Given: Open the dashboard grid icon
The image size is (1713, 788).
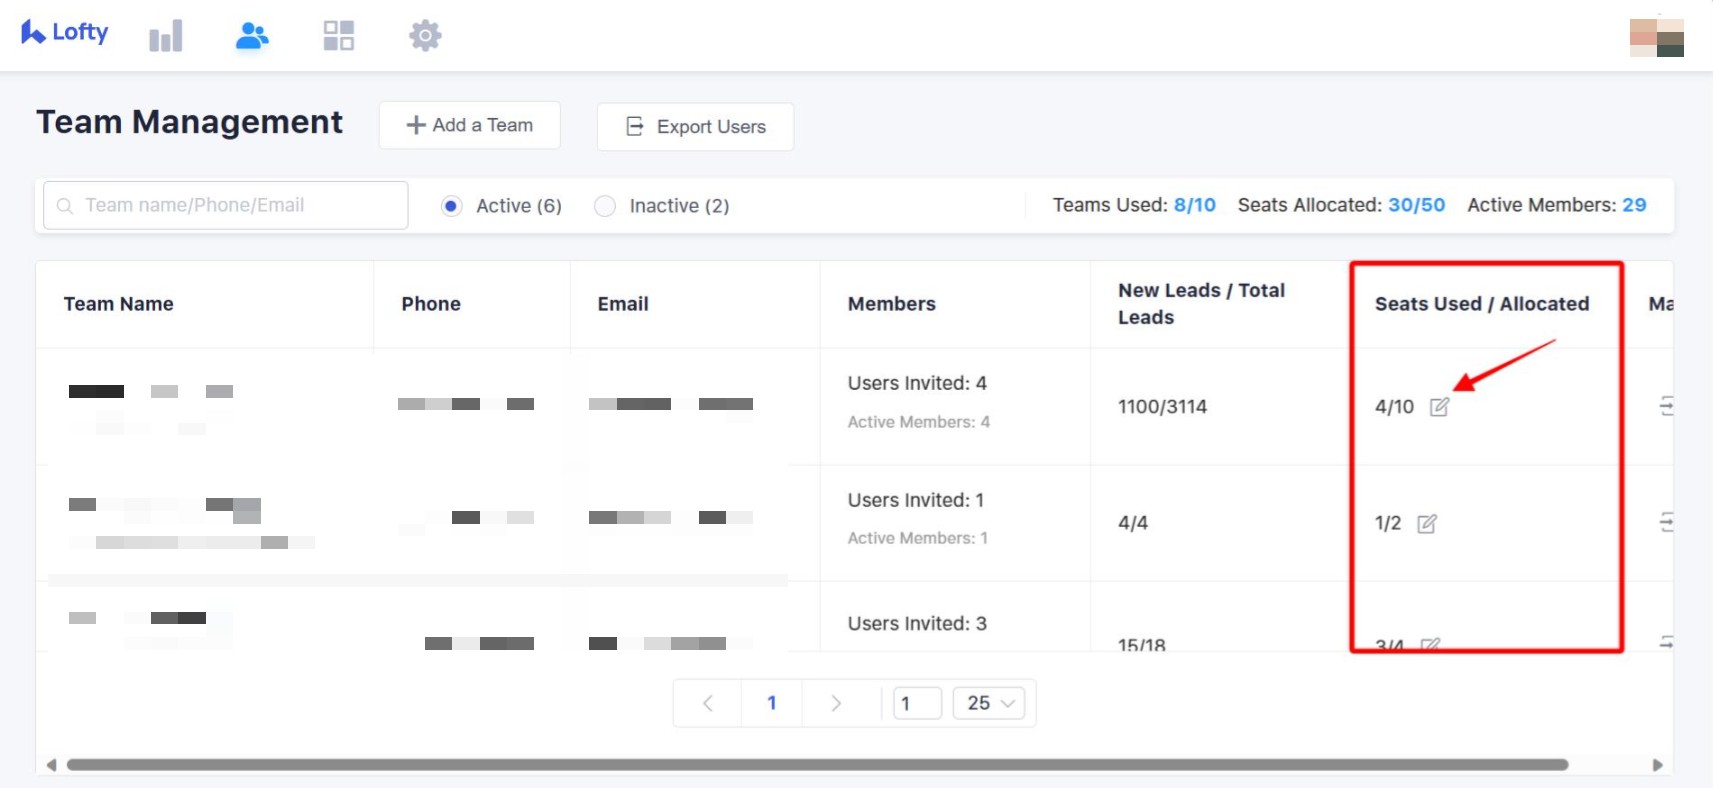Looking at the screenshot, I should (x=339, y=36).
